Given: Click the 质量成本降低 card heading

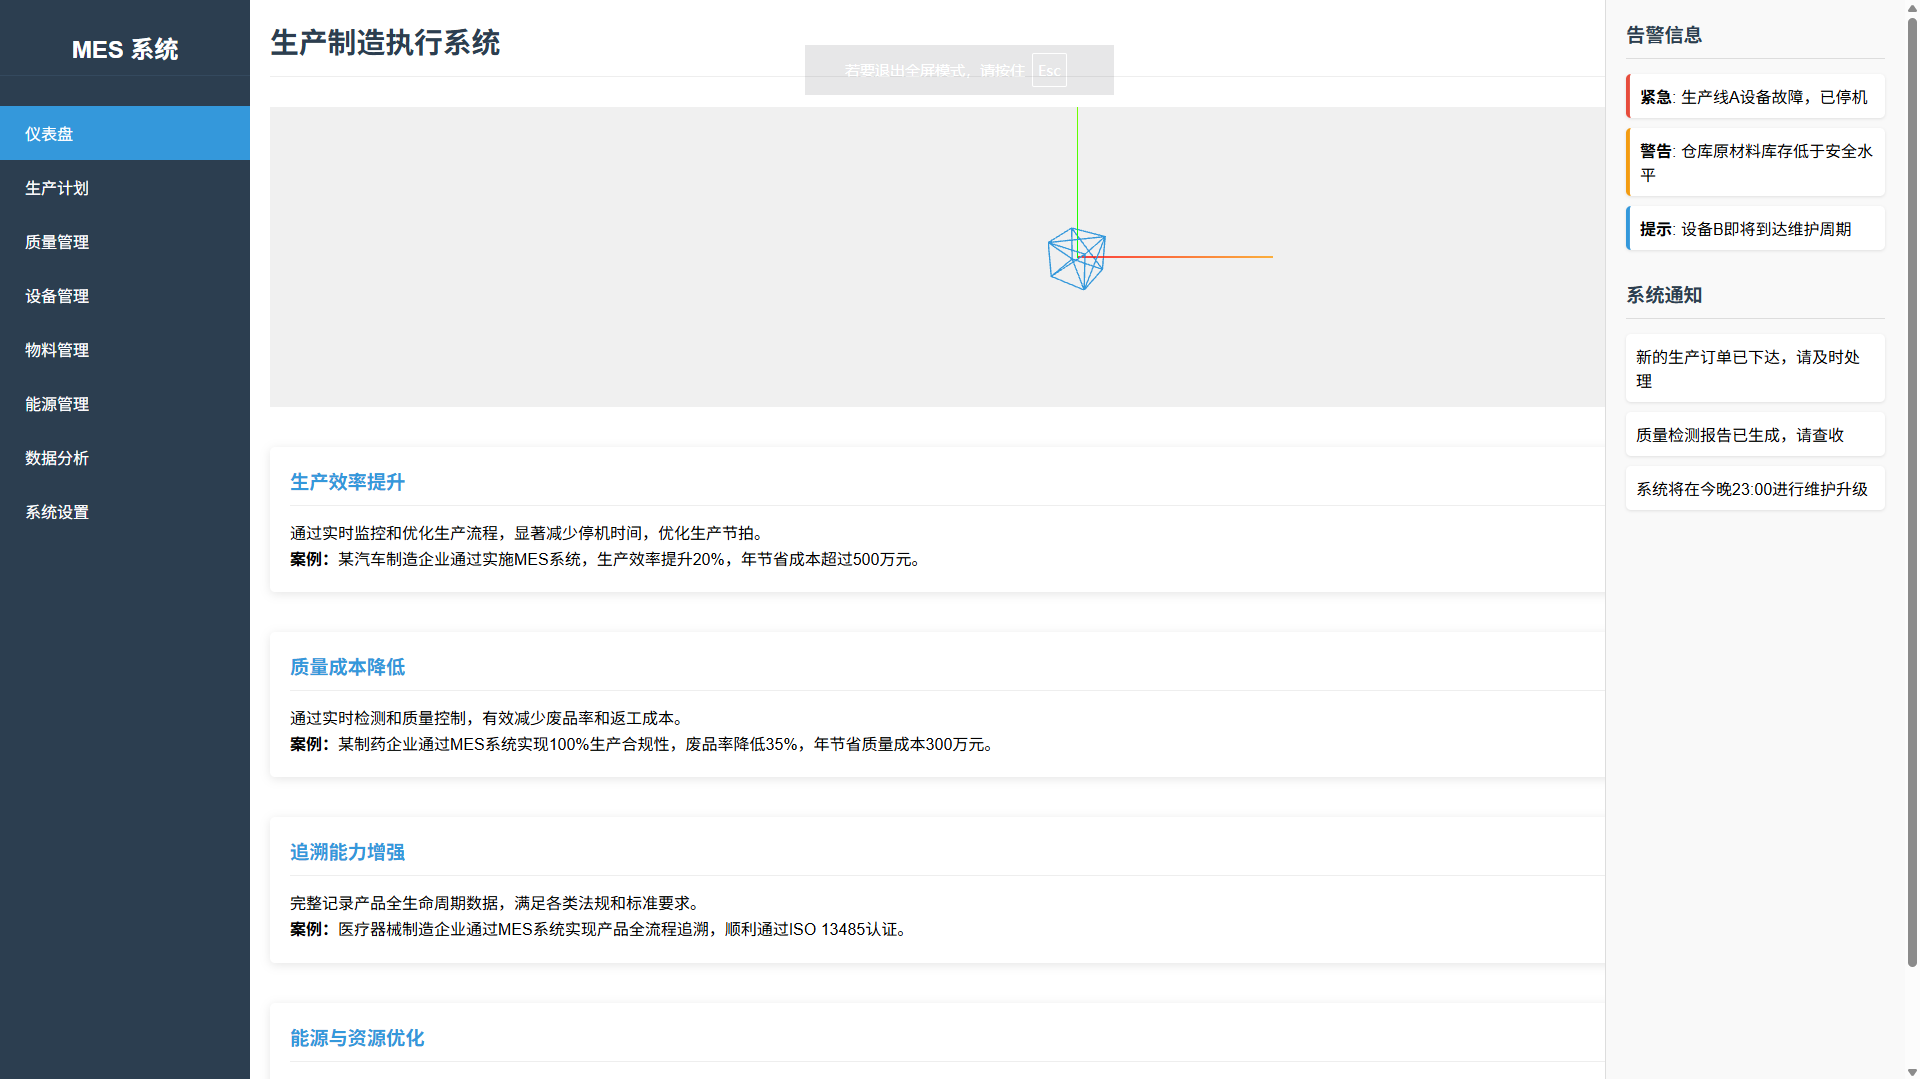Looking at the screenshot, I should pyautogui.click(x=347, y=667).
